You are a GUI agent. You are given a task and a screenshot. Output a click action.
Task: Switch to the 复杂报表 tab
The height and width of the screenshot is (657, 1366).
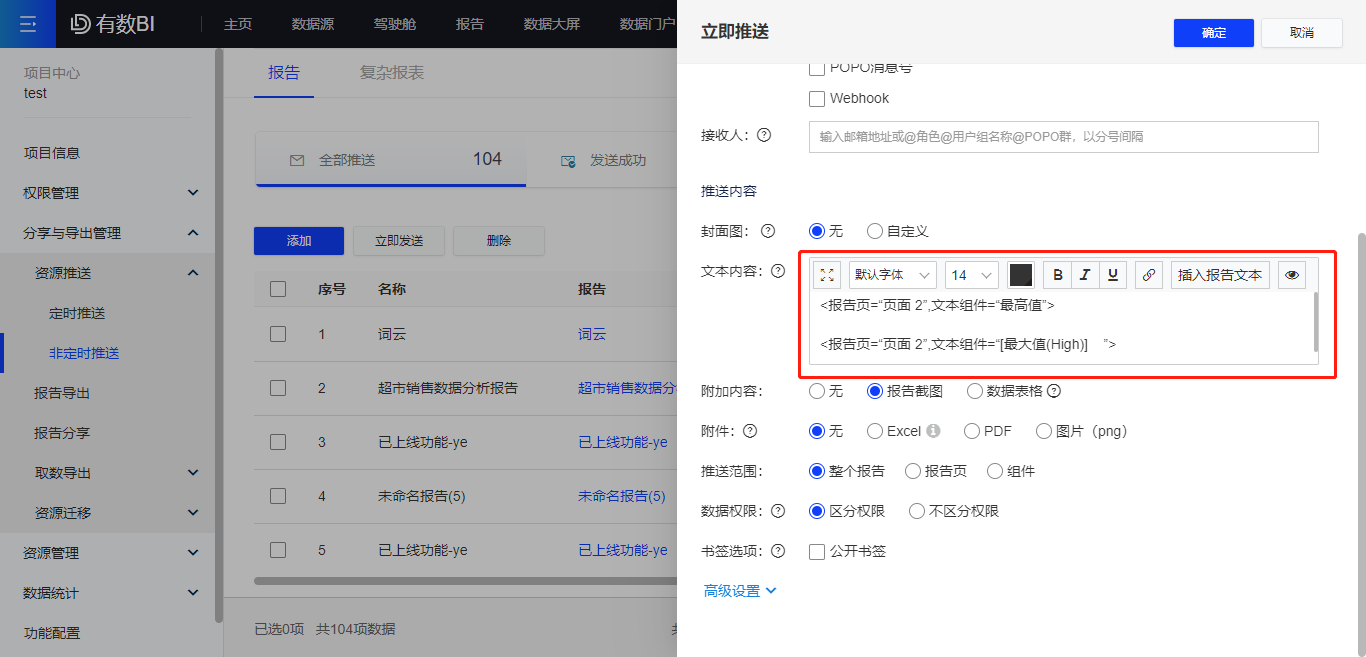pyautogui.click(x=392, y=73)
